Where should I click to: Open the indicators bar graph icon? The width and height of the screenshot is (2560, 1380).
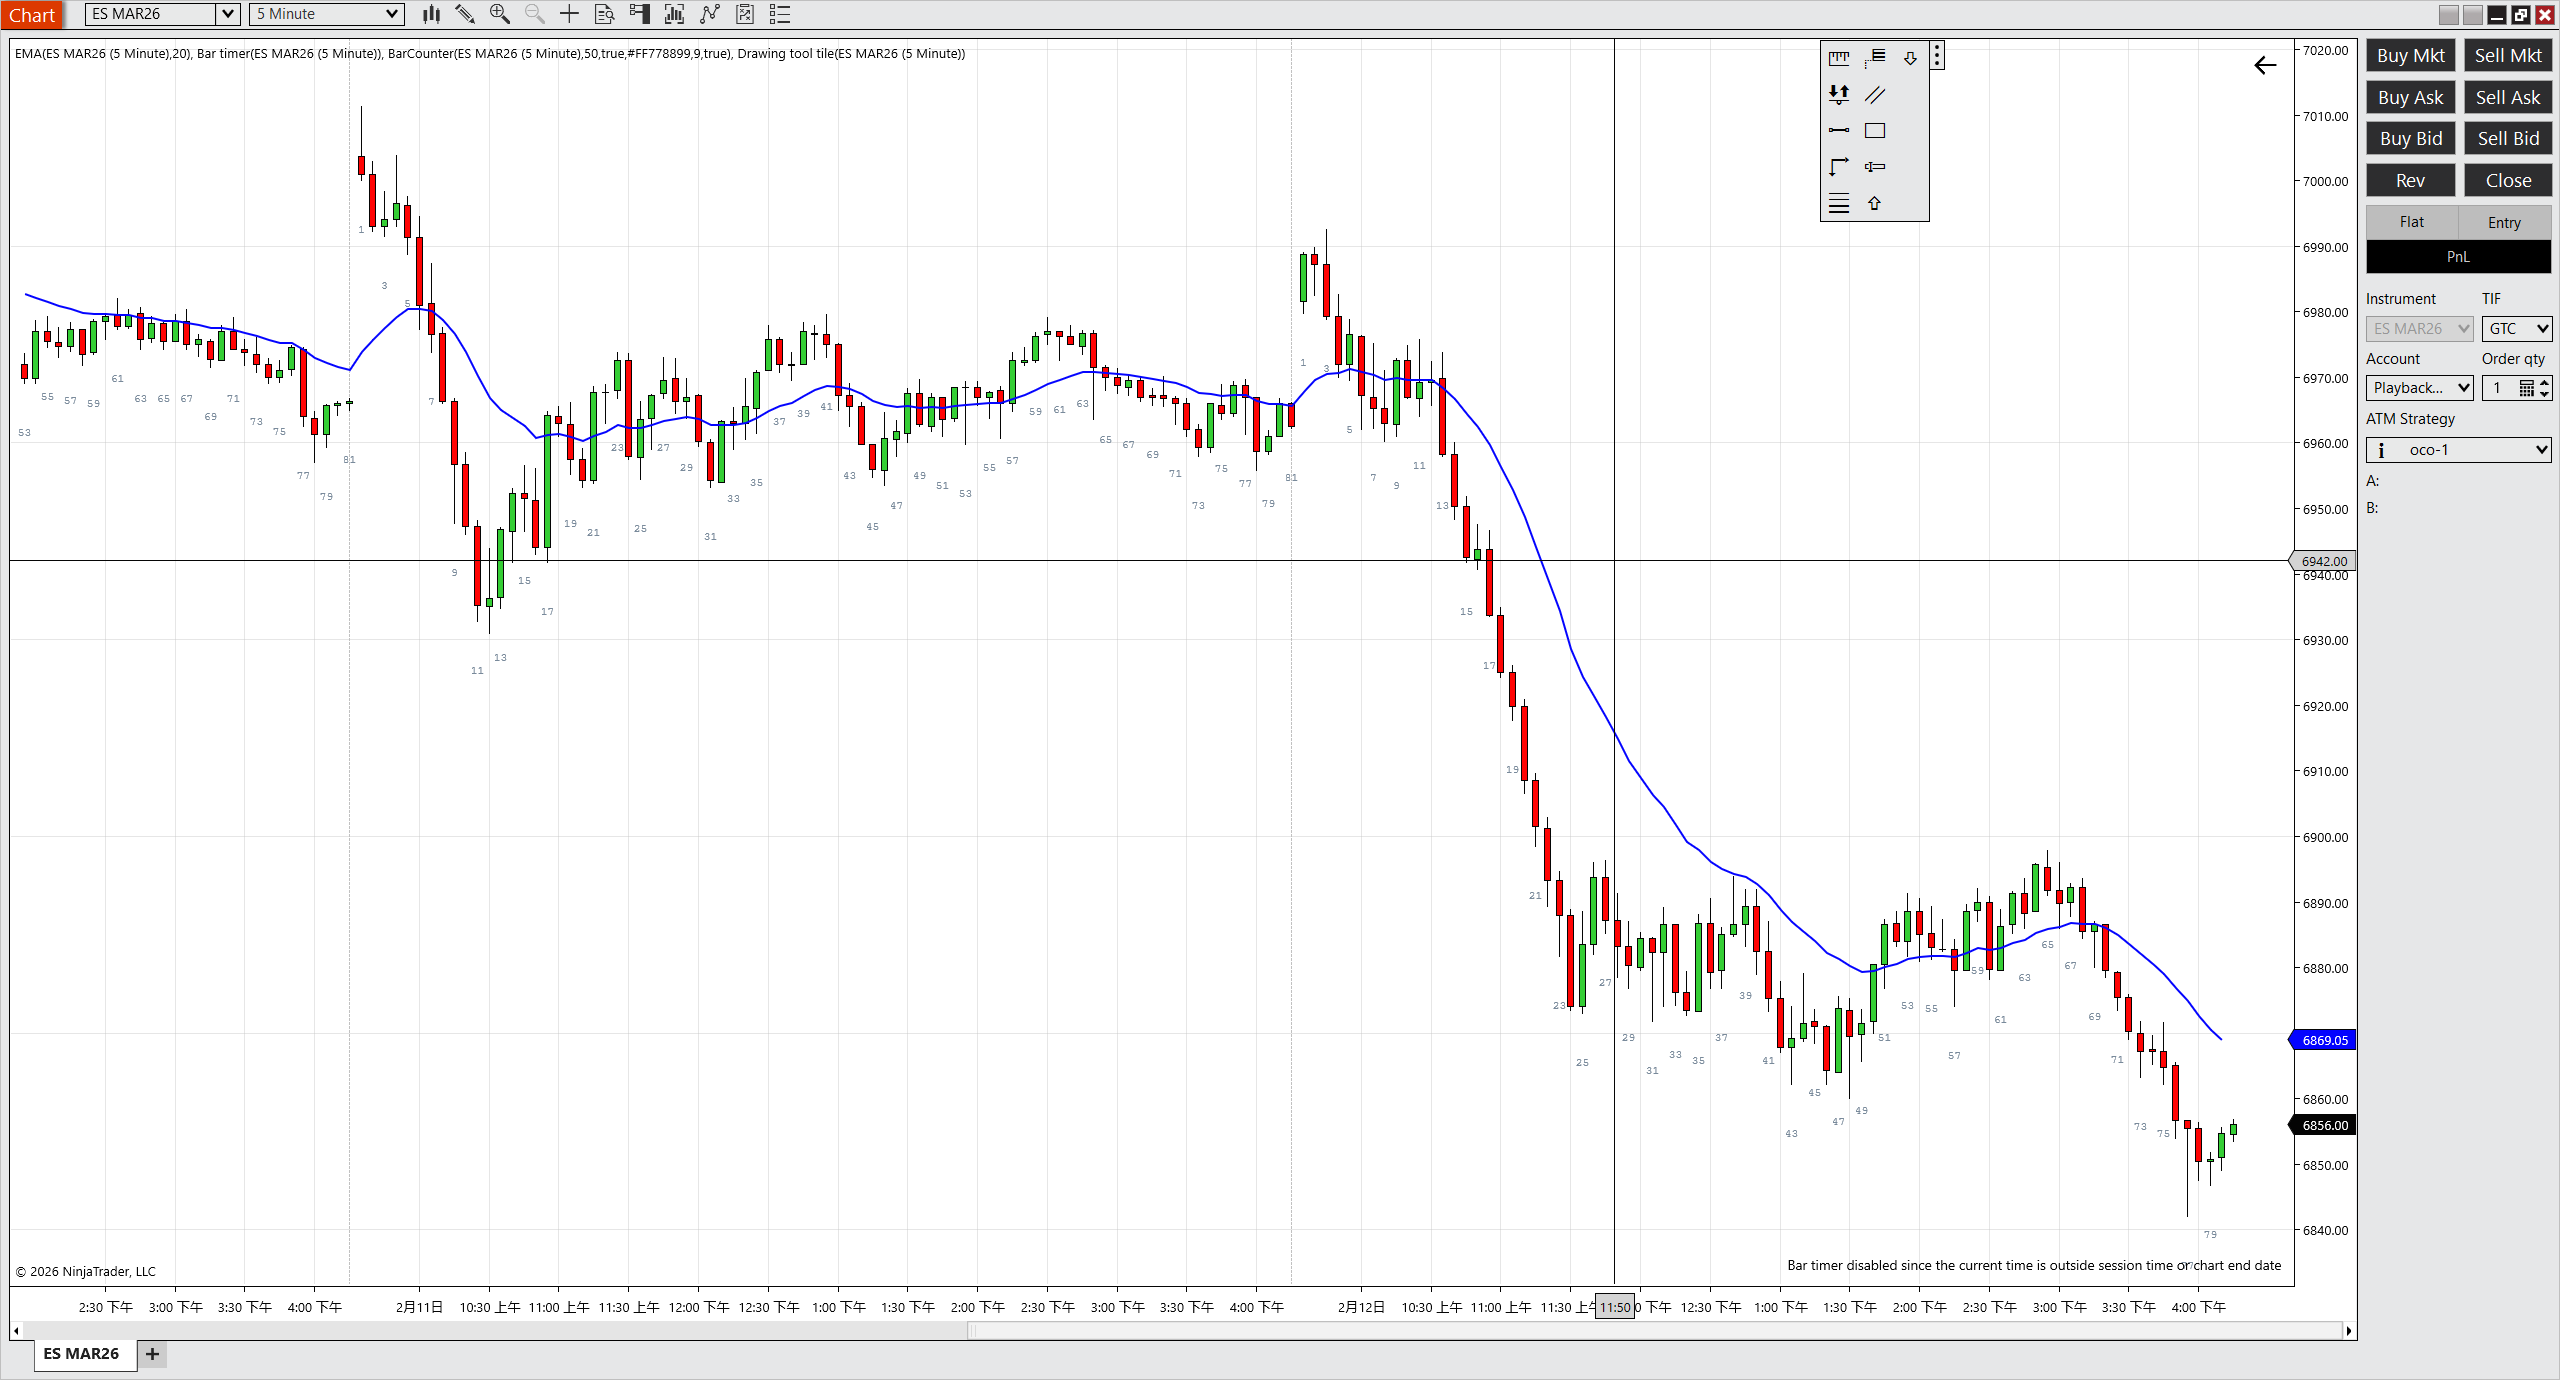coord(674,14)
